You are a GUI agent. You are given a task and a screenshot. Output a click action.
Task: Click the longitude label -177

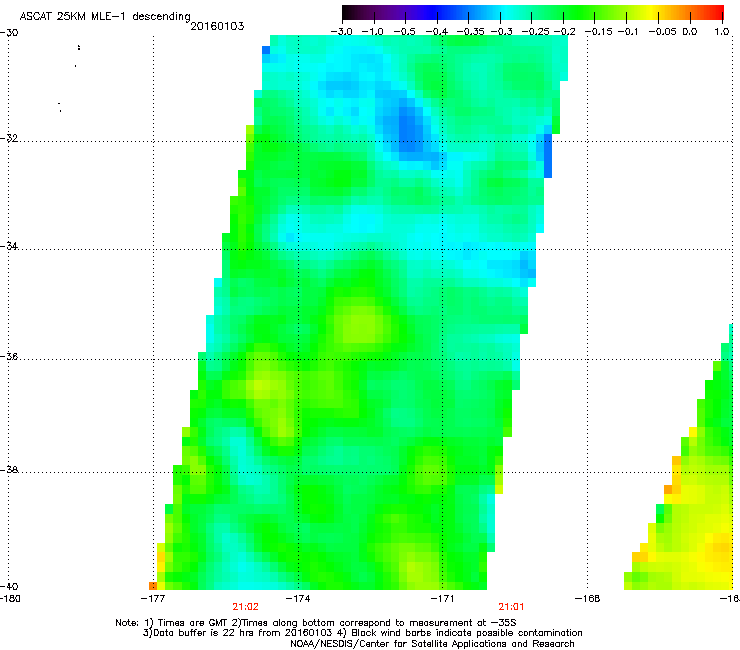153,599
